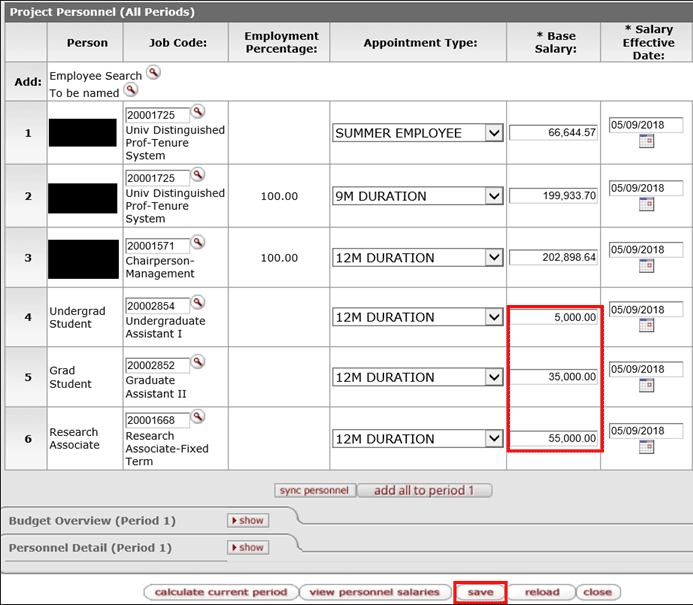Click job code lookup icon beside 20001668
The height and width of the screenshot is (605, 693).
[x=198, y=416]
